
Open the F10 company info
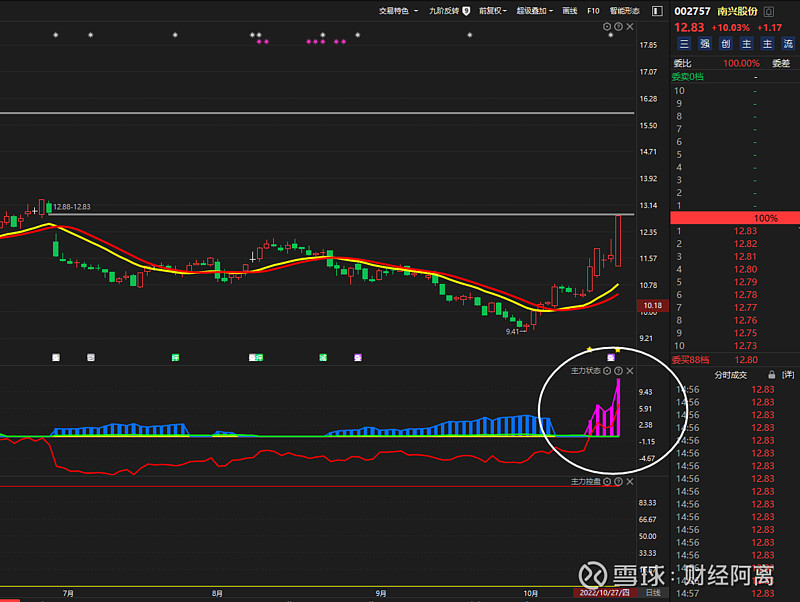coord(593,11)
